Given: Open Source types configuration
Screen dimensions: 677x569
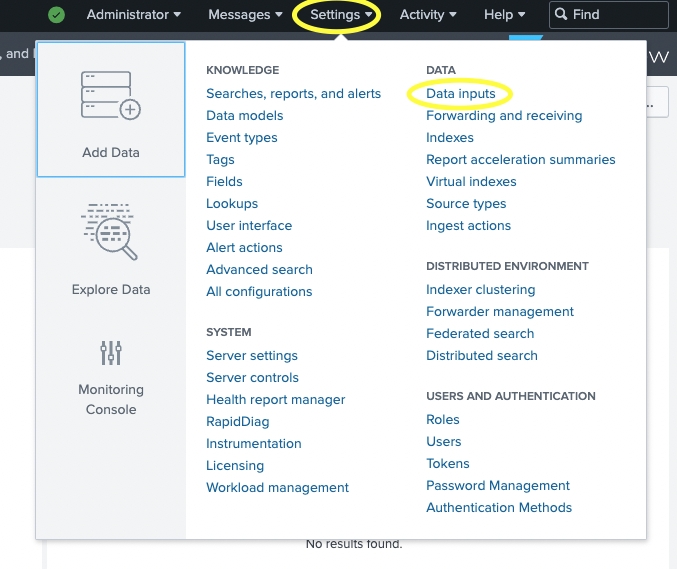Looking at the screenshot, I should (x=466, y=204).
